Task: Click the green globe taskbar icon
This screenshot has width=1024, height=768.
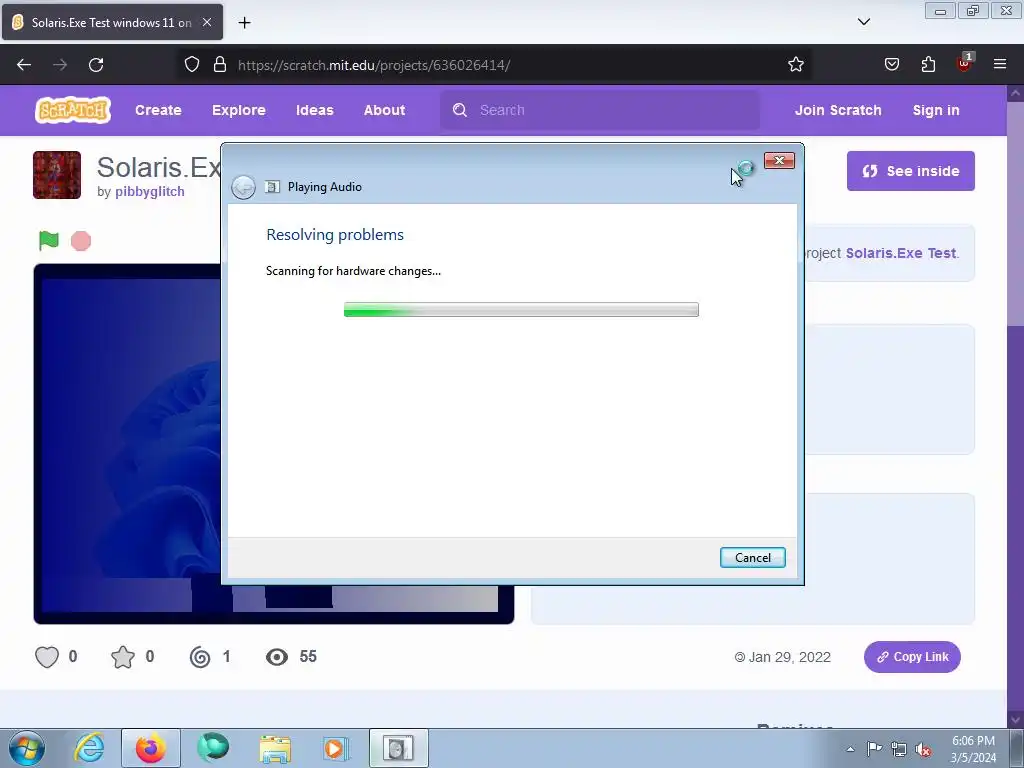Action: [214, 747]
